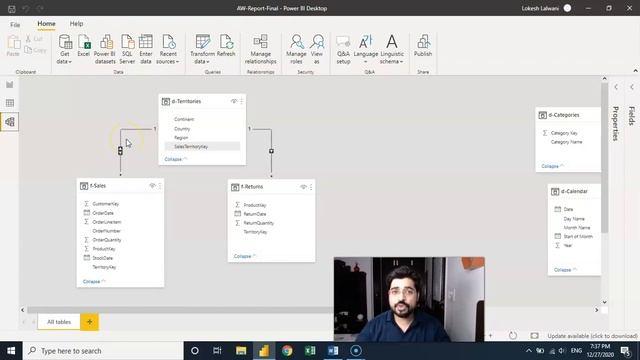The height and width of the screenshot is (360, 640).
Task: Select ReturnQuantity field in f-Returns
Action: coord(259,223)
